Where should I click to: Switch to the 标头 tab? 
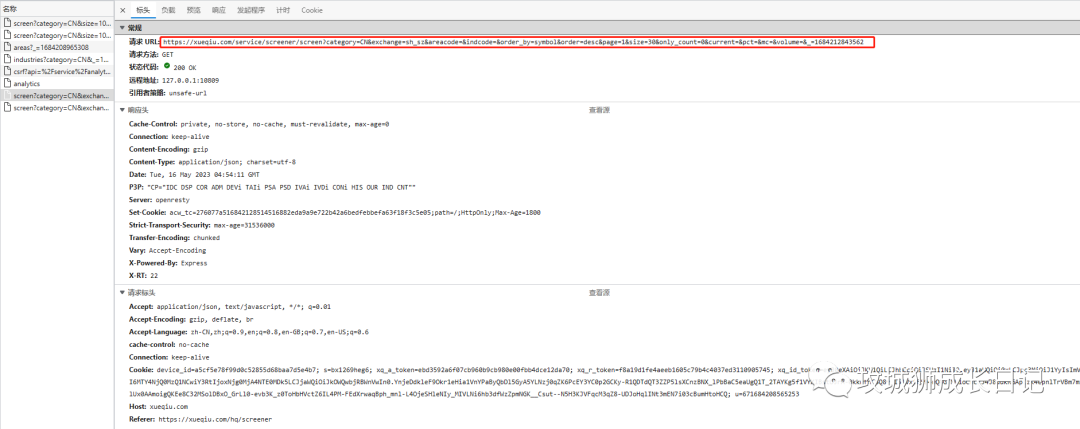[x=143, y=10]
